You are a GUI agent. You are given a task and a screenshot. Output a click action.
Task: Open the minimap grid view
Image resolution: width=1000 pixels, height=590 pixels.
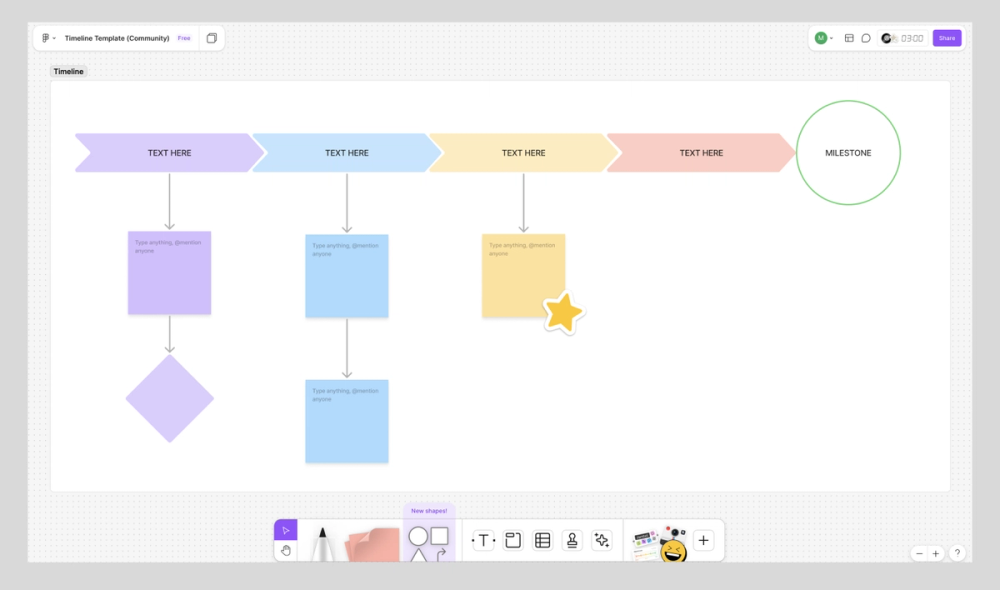(849, 38)
